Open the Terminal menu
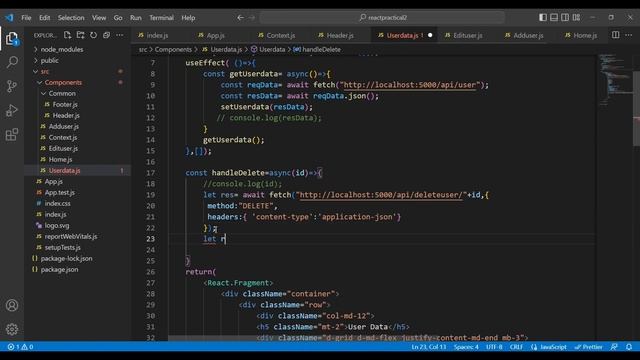 pos(161,18)
